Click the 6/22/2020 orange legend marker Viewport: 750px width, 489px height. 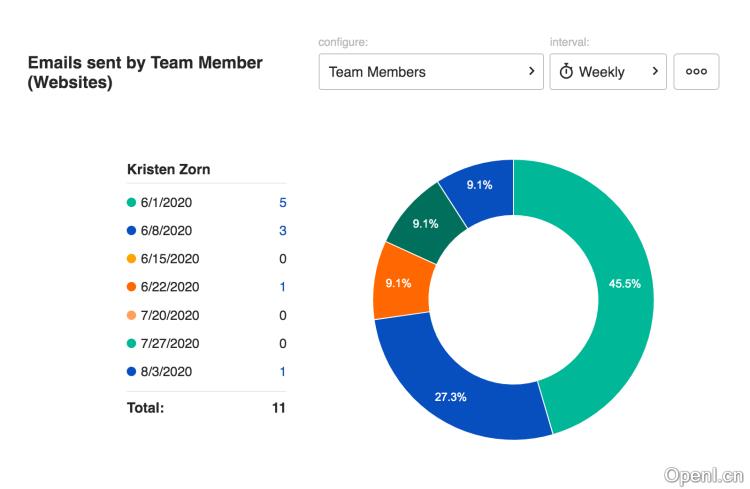[x=131, y=287]
